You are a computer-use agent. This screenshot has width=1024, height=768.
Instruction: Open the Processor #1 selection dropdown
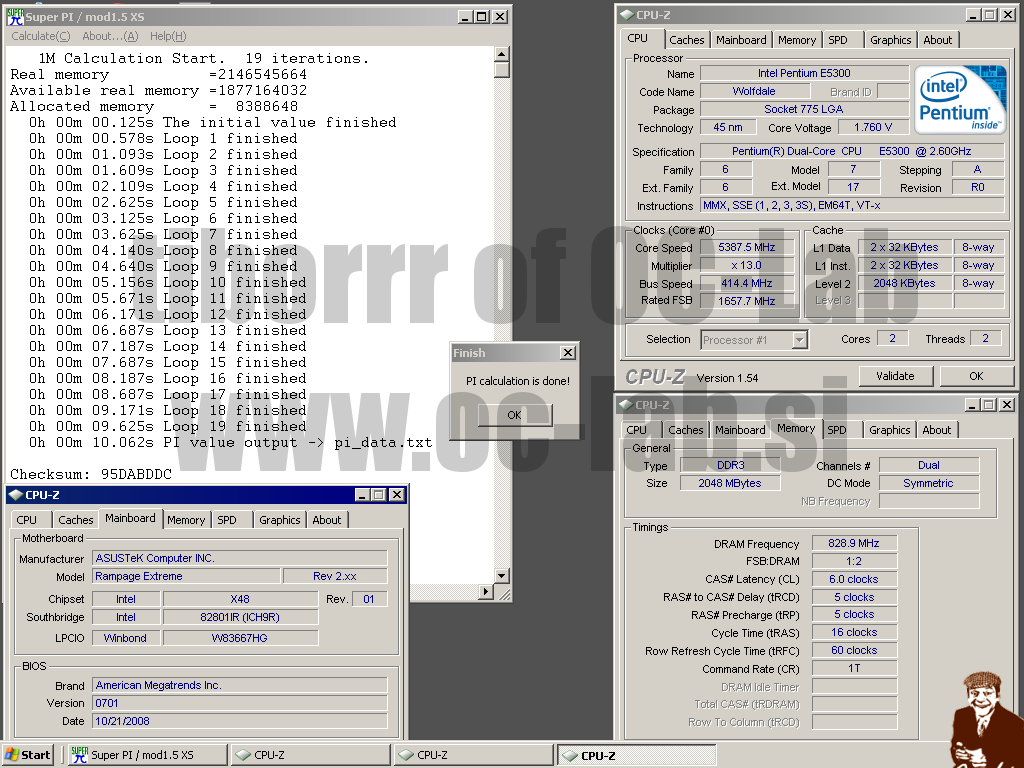(x=799, y=340)
